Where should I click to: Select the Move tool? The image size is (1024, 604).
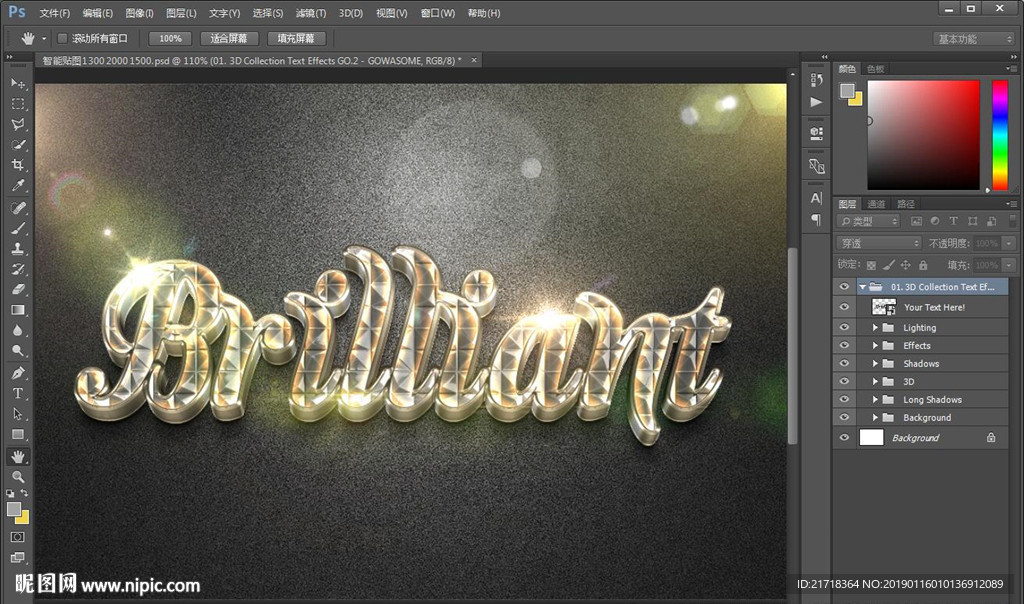tap(18, 83)
